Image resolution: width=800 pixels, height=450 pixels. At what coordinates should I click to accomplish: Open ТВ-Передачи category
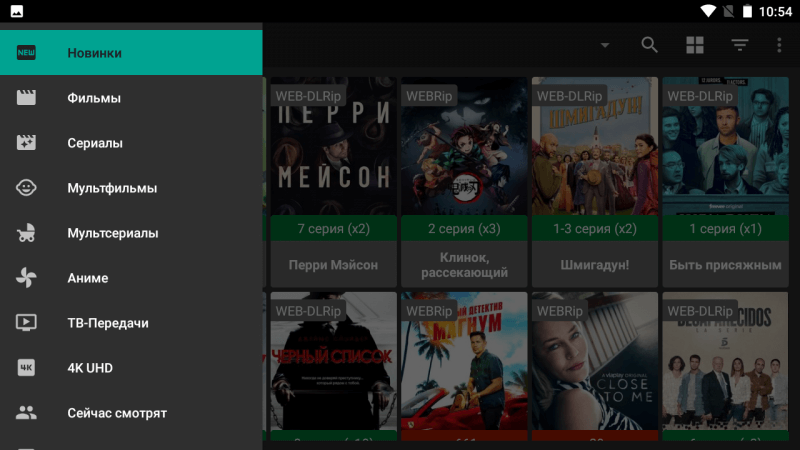131,322
